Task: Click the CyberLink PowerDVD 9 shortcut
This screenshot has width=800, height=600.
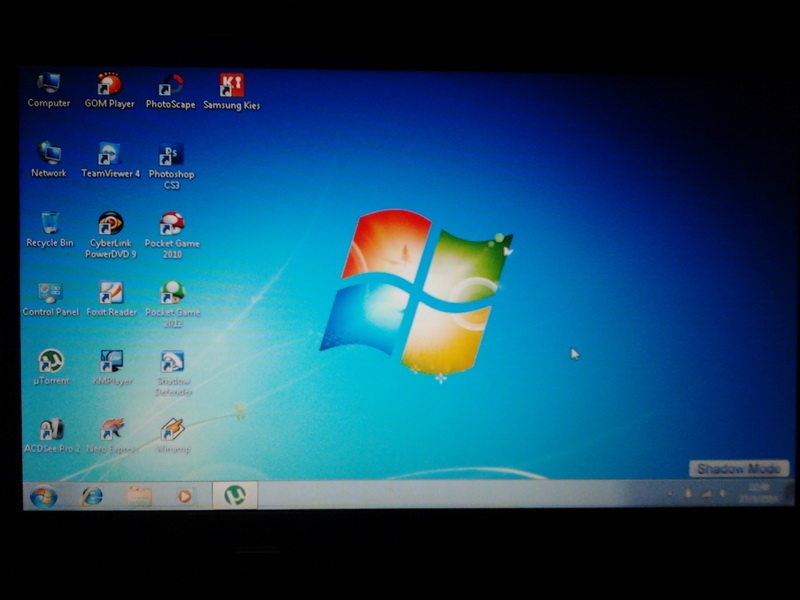Action: click(111, 235)
